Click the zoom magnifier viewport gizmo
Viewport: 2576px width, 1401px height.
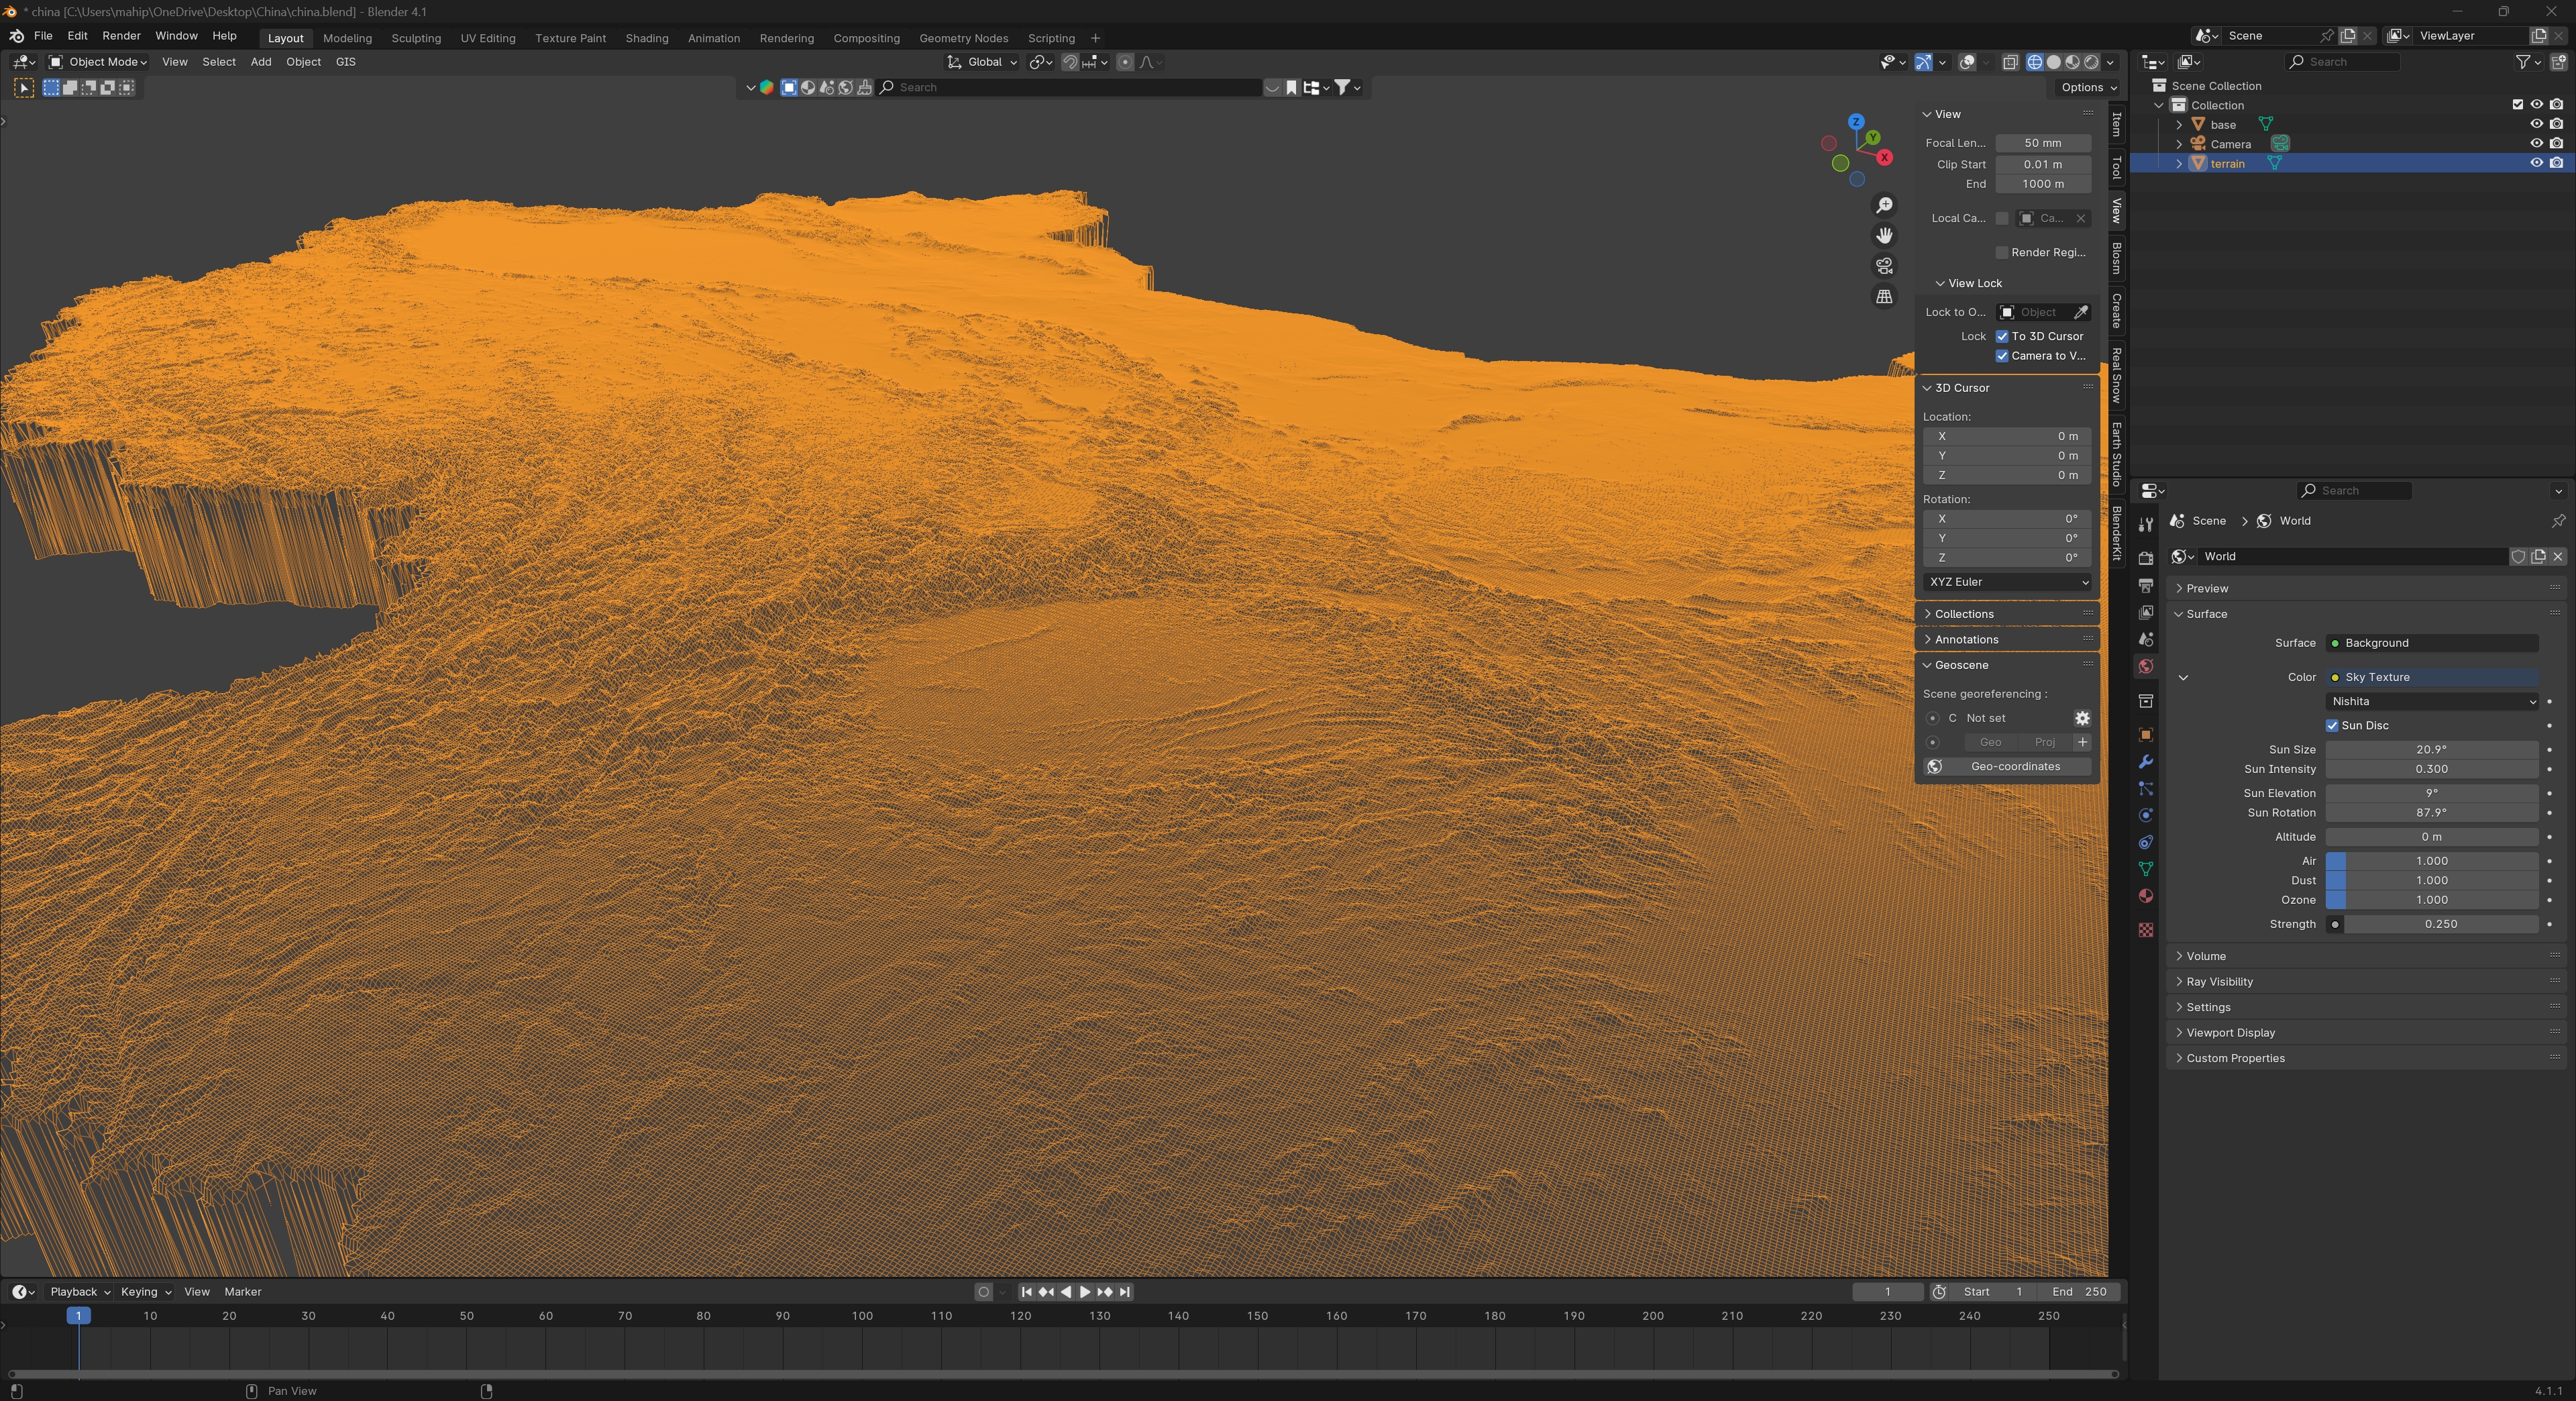[x=1884, y=205]
